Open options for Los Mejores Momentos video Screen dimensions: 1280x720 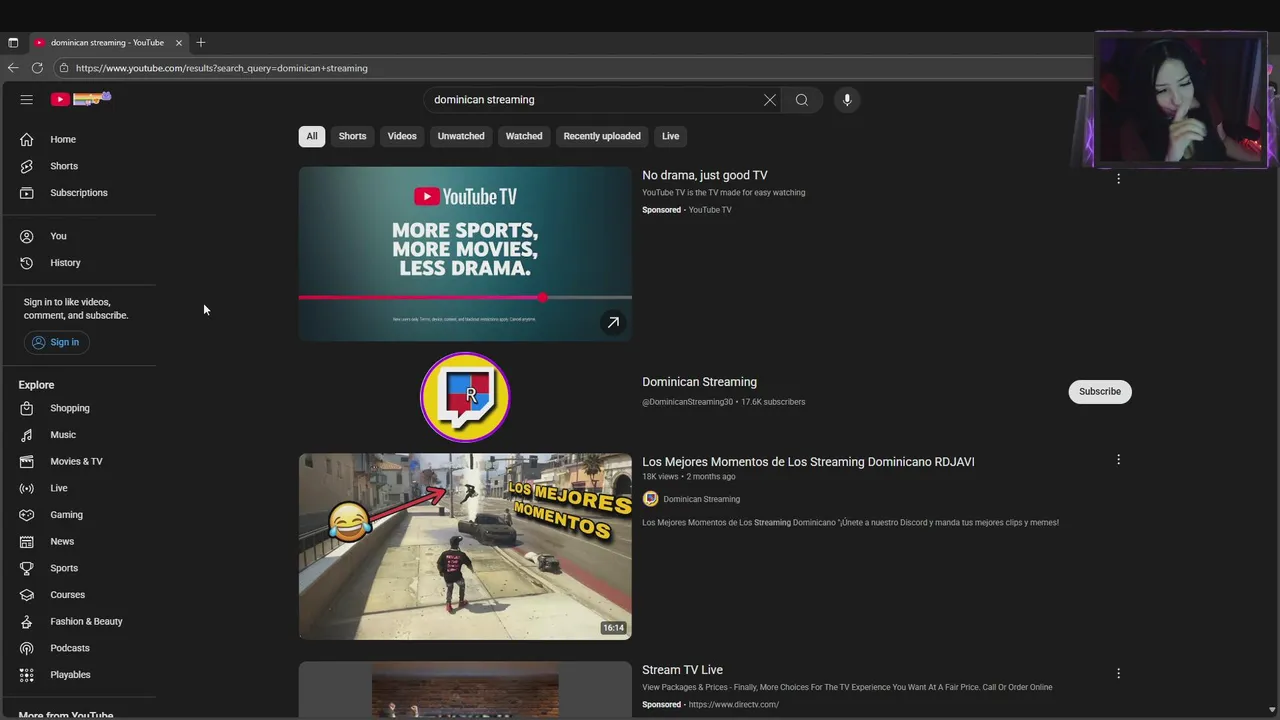pos(1118,459)
